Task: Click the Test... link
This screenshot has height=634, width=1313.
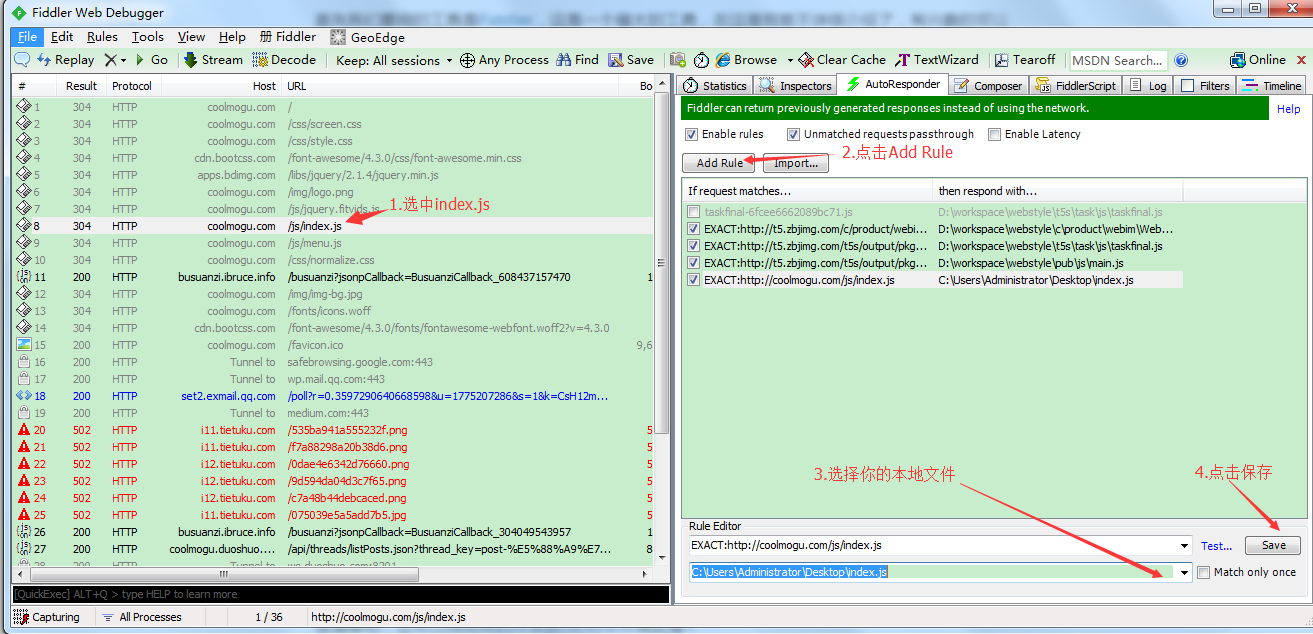Action: (x=1216, y=546)
